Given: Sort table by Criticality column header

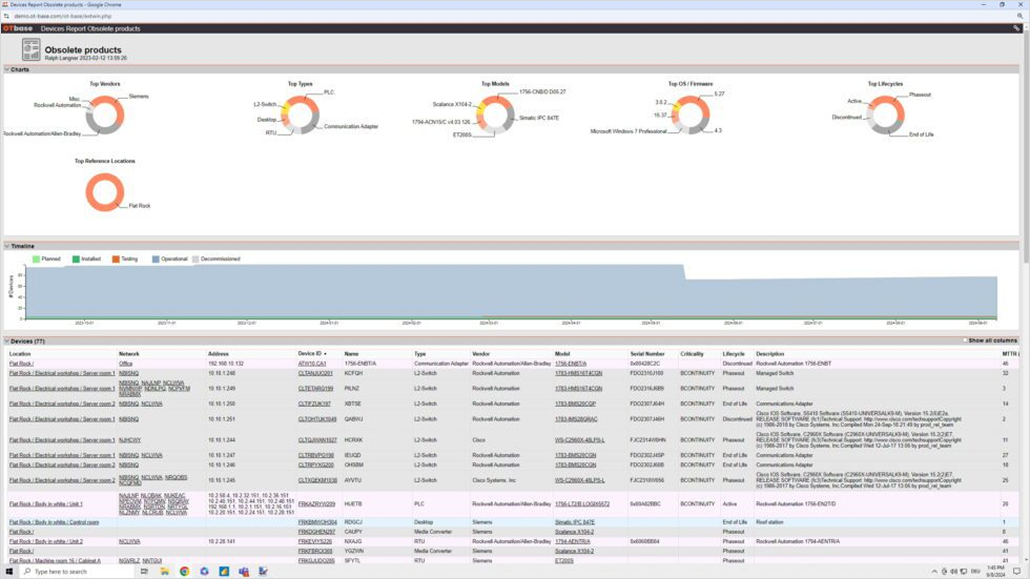Looking at the screenshot, I should [692, 354].
